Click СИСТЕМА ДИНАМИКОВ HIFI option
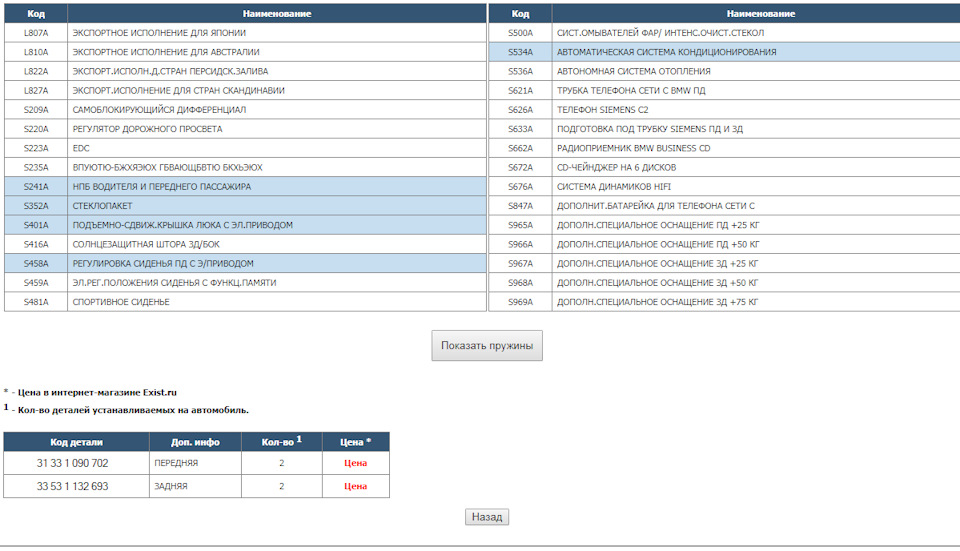This screenshot has height=551, width=960. pyautogui.click(x=724, y=186)
